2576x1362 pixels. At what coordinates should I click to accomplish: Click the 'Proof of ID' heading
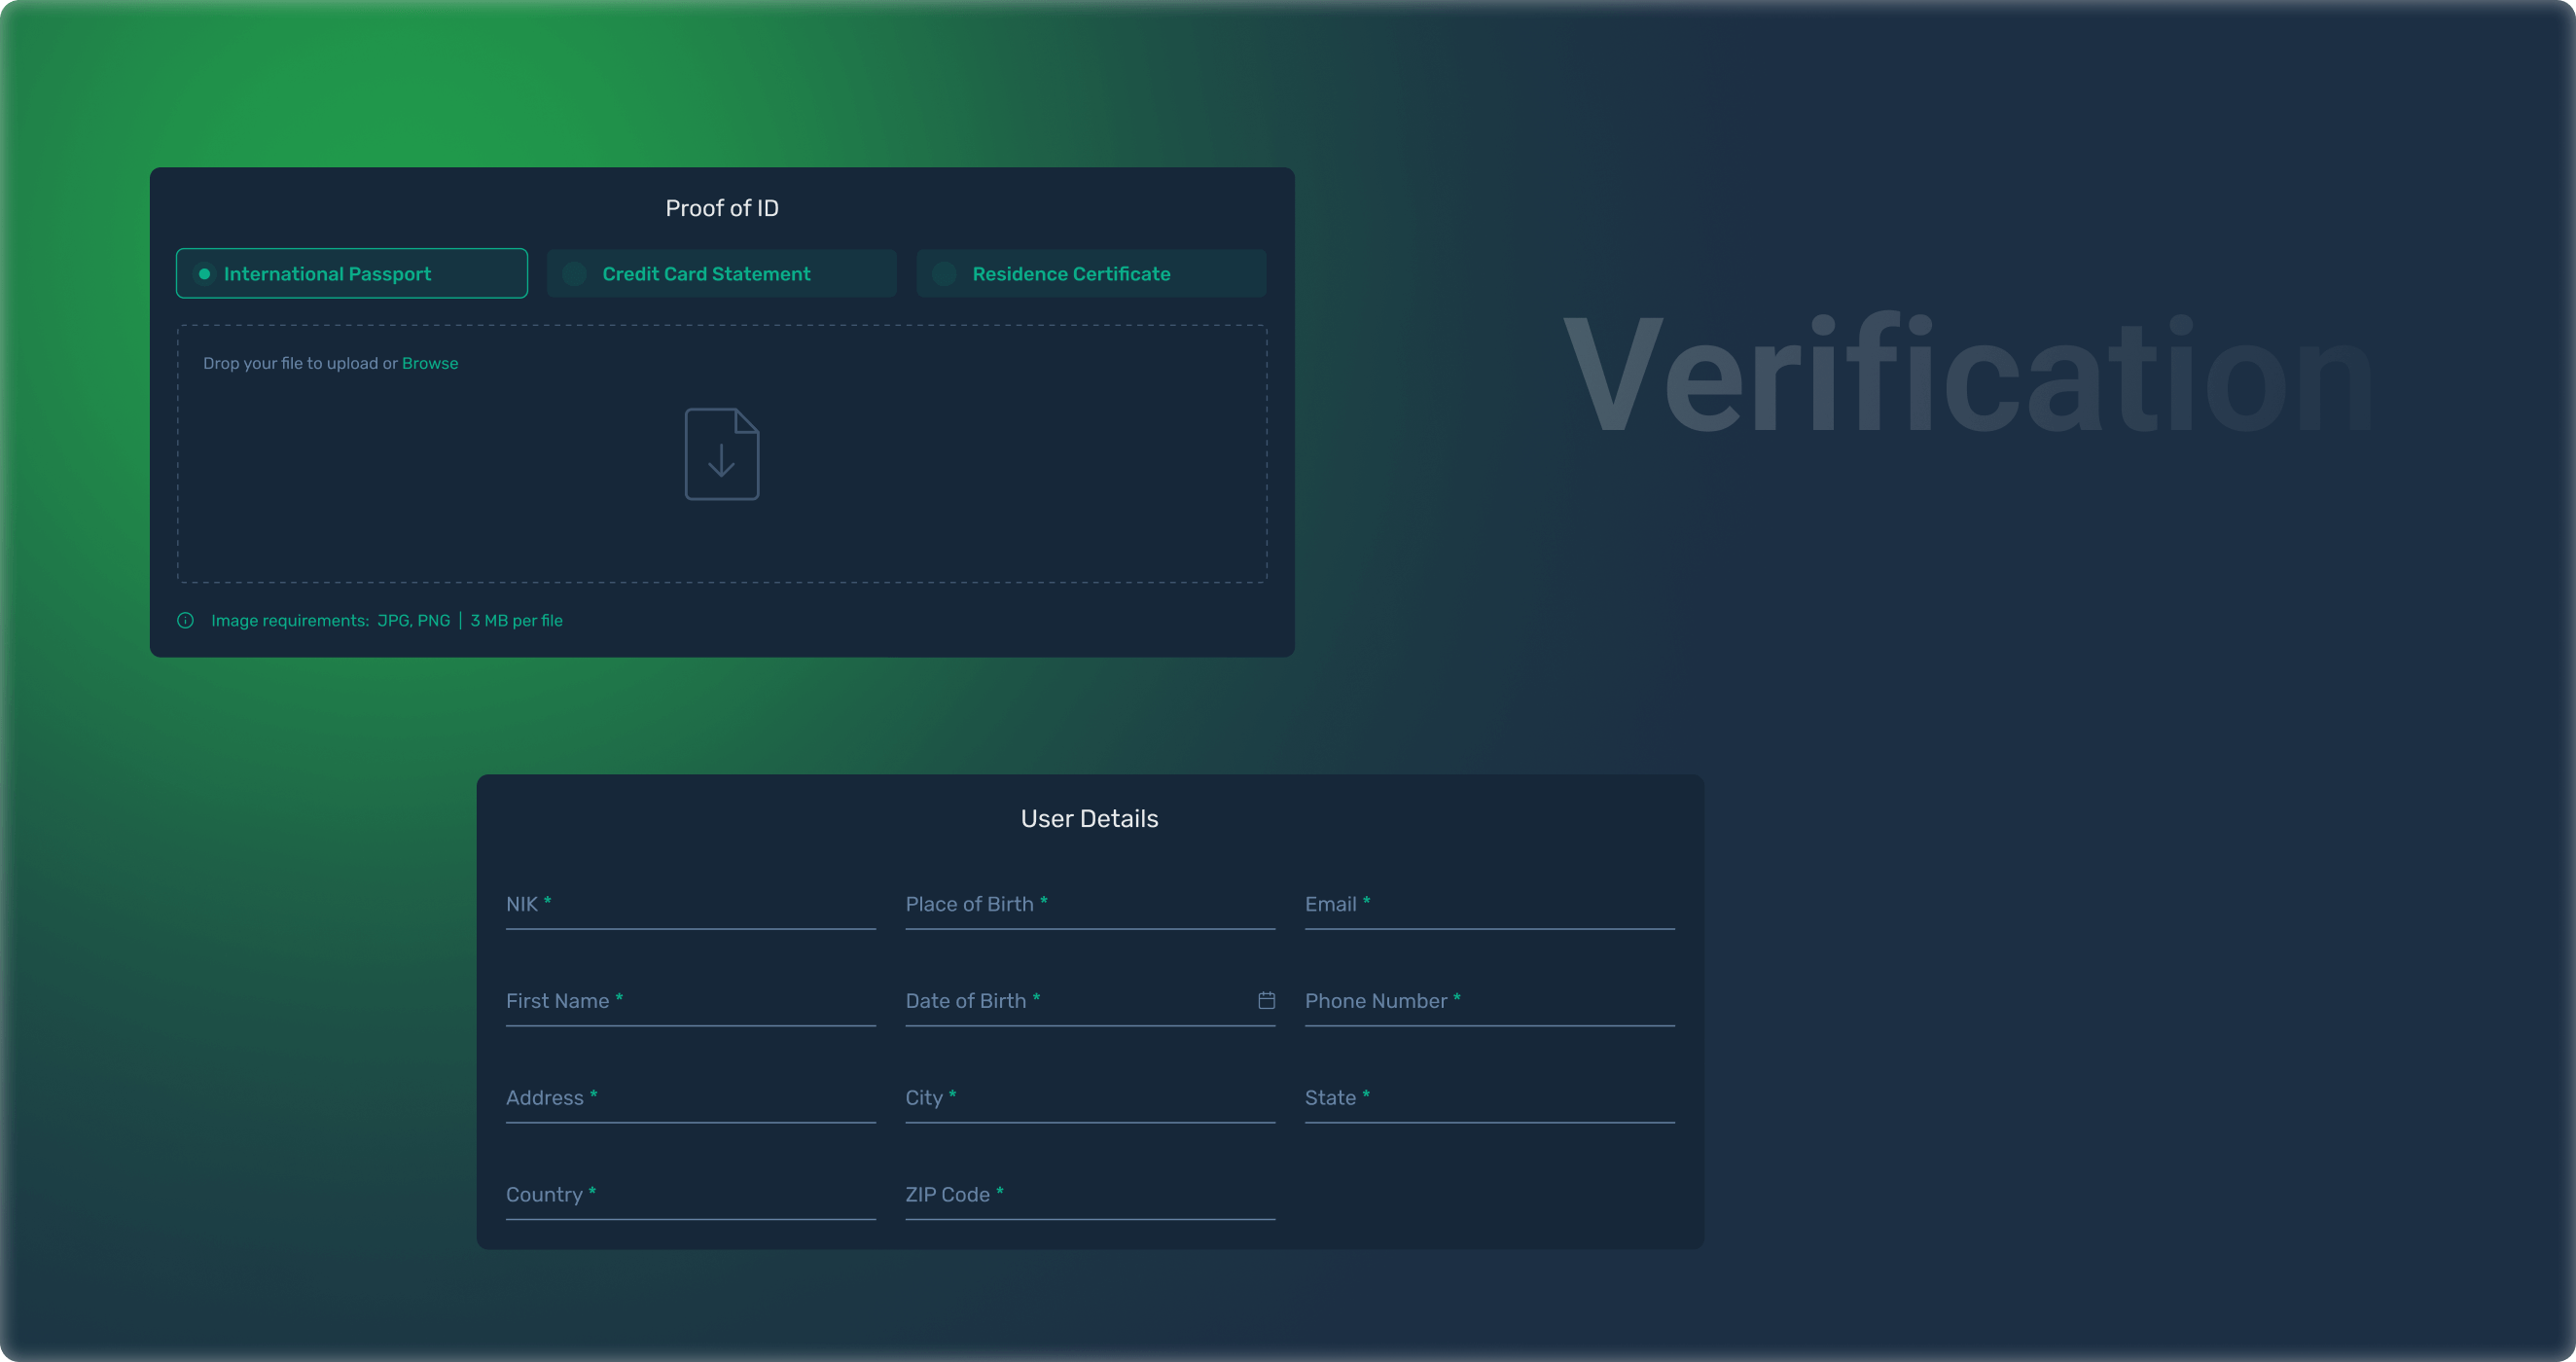coord(721,208)
